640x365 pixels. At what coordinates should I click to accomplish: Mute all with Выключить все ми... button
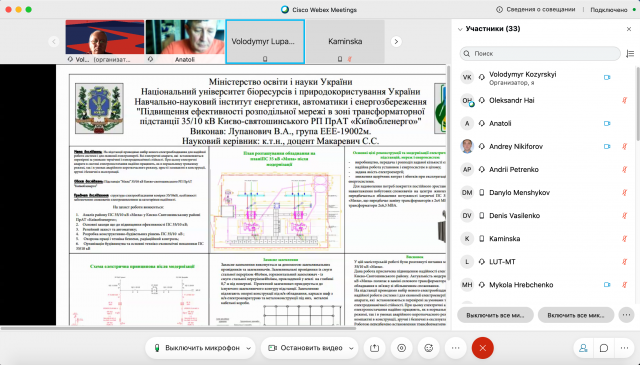pyautogui.click(x=495, y=315)
